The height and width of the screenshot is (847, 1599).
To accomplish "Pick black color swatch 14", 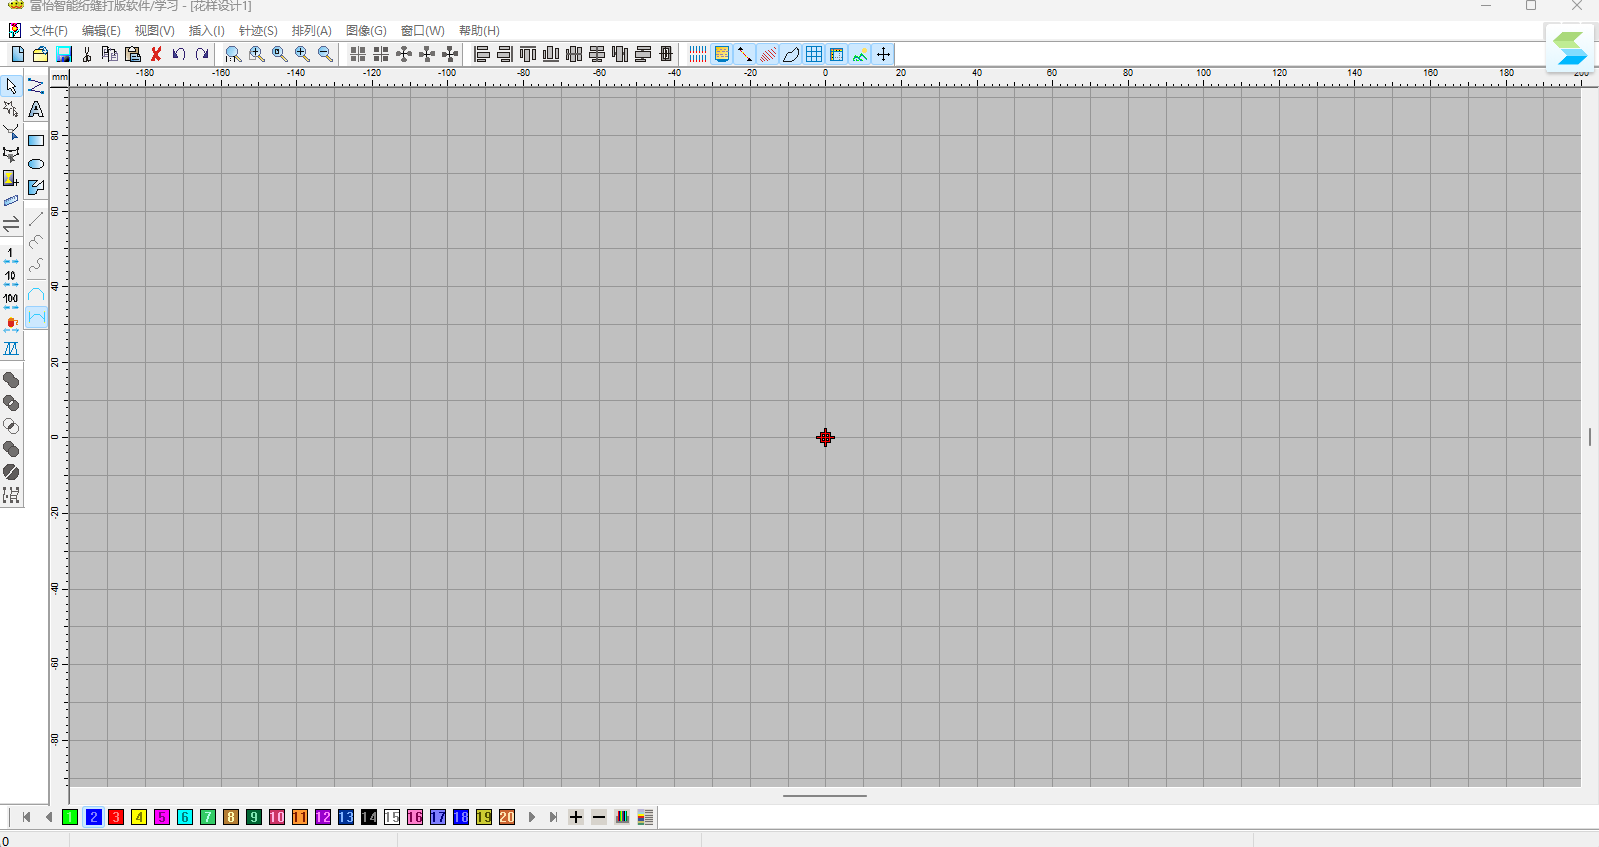I will [369, 817].
